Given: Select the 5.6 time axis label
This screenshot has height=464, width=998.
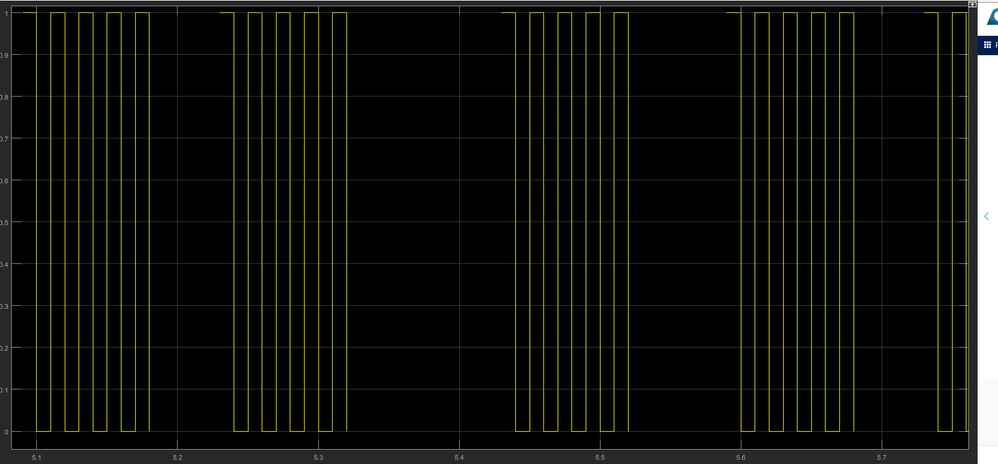Looking at the screenshot, I should tap(741, 457).
